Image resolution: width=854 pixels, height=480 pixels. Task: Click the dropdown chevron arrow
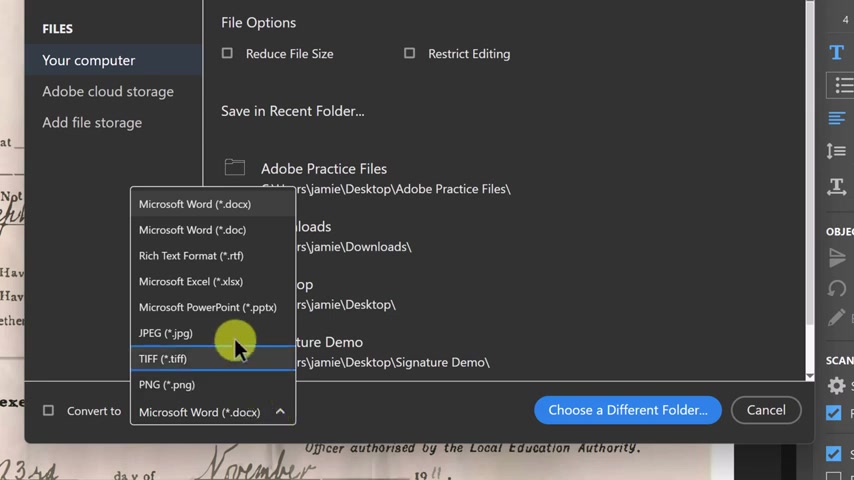pyautogui.click(x=280, y=411)
